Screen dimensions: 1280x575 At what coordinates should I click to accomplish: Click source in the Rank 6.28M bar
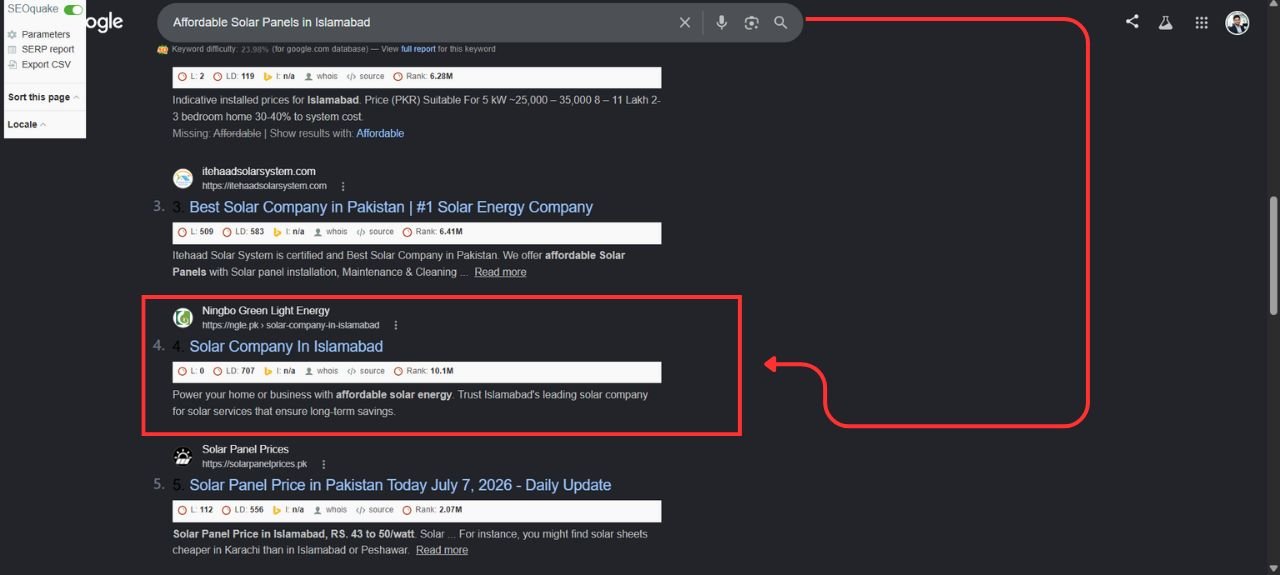click(x=366, y=76)
